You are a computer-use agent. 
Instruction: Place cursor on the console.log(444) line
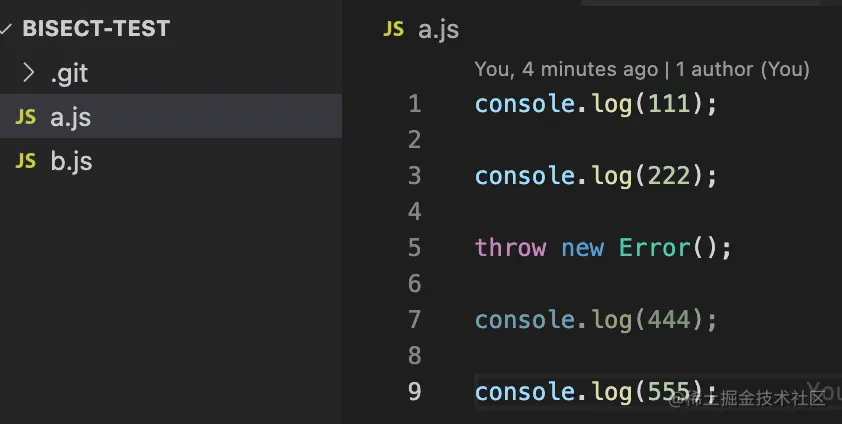click(596, 320)
